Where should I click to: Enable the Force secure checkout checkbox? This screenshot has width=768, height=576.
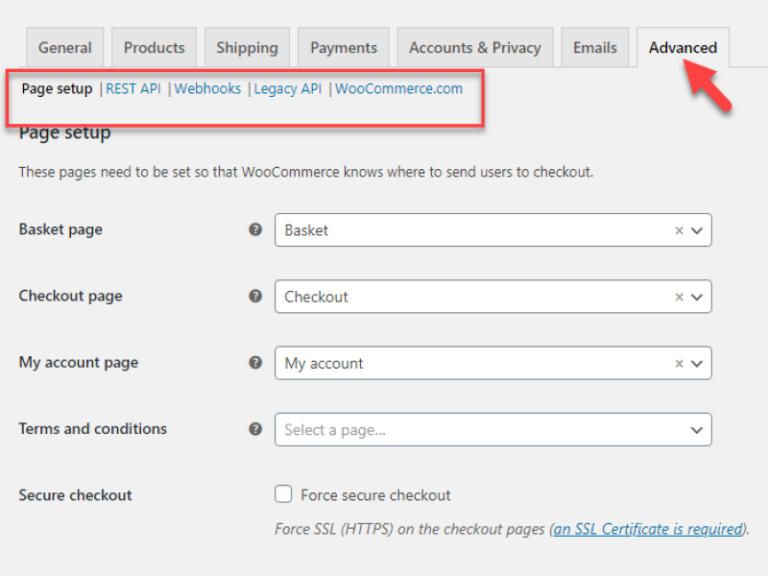coord(283,495)
